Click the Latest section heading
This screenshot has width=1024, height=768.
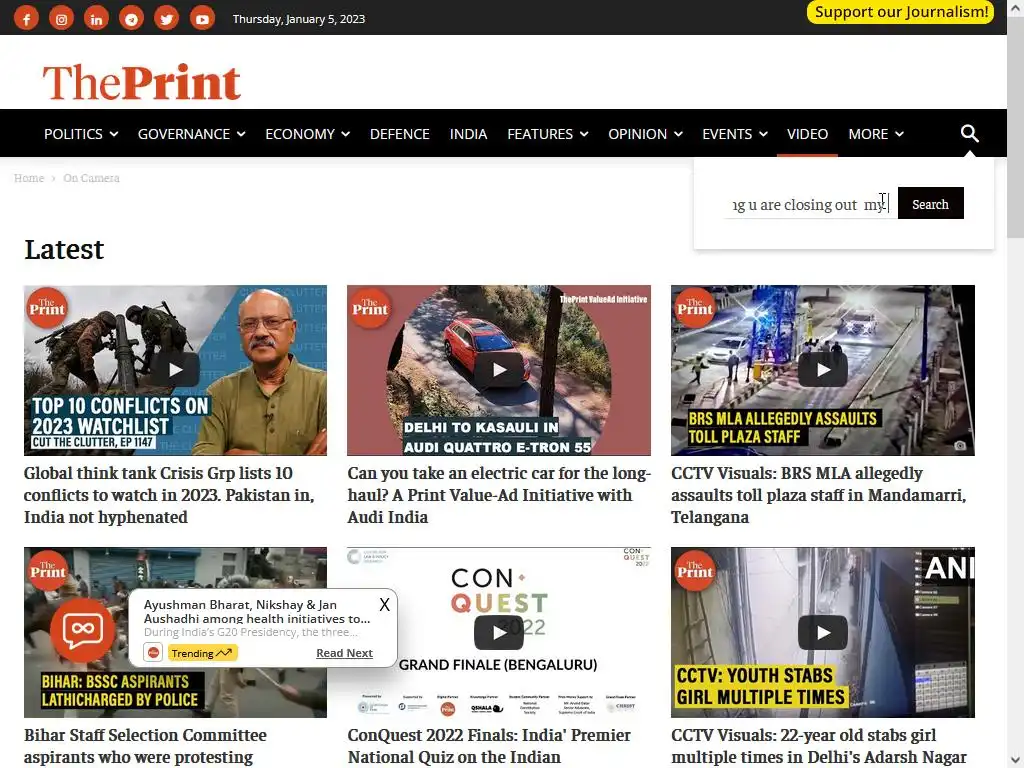click(x=64, y=249)
